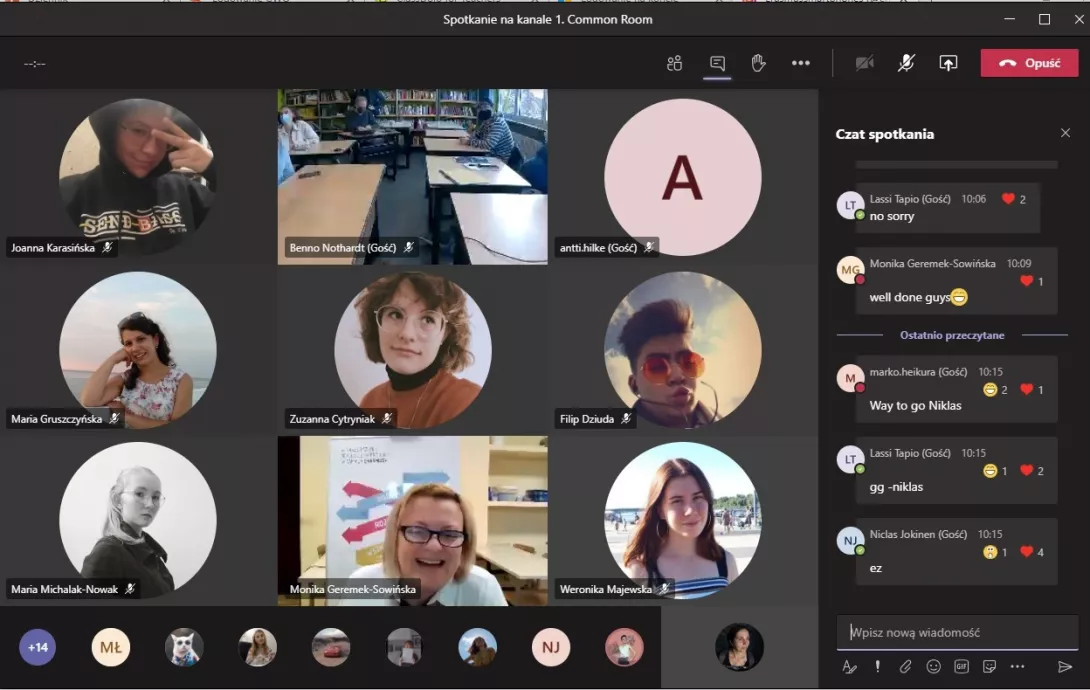This screenshot has height=690, width=1090.
Task: Attach a file to chat message
Action: [905, 666]
